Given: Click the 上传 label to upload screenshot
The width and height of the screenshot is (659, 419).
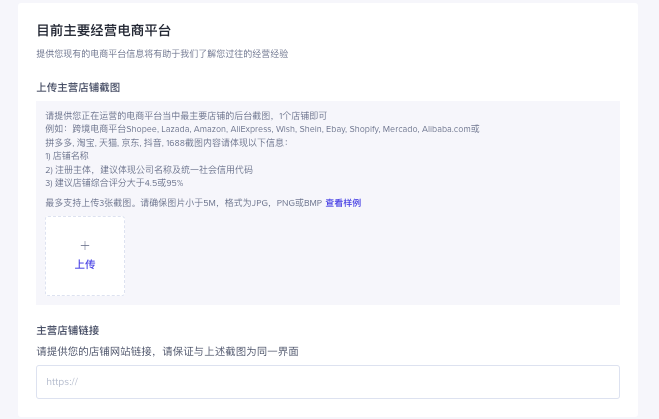Looking at the screenshot, I should (85, 265).
